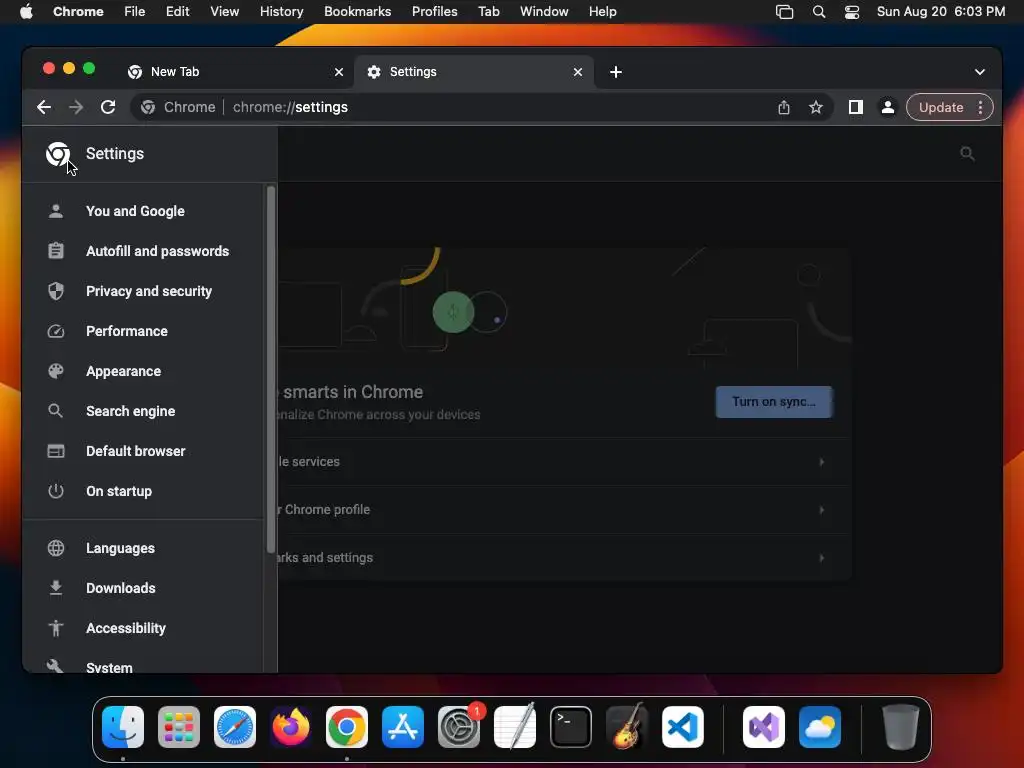Go to Privacy and security settings
The width and height of the screenshot is (1024, 768).
pos(149,291)
